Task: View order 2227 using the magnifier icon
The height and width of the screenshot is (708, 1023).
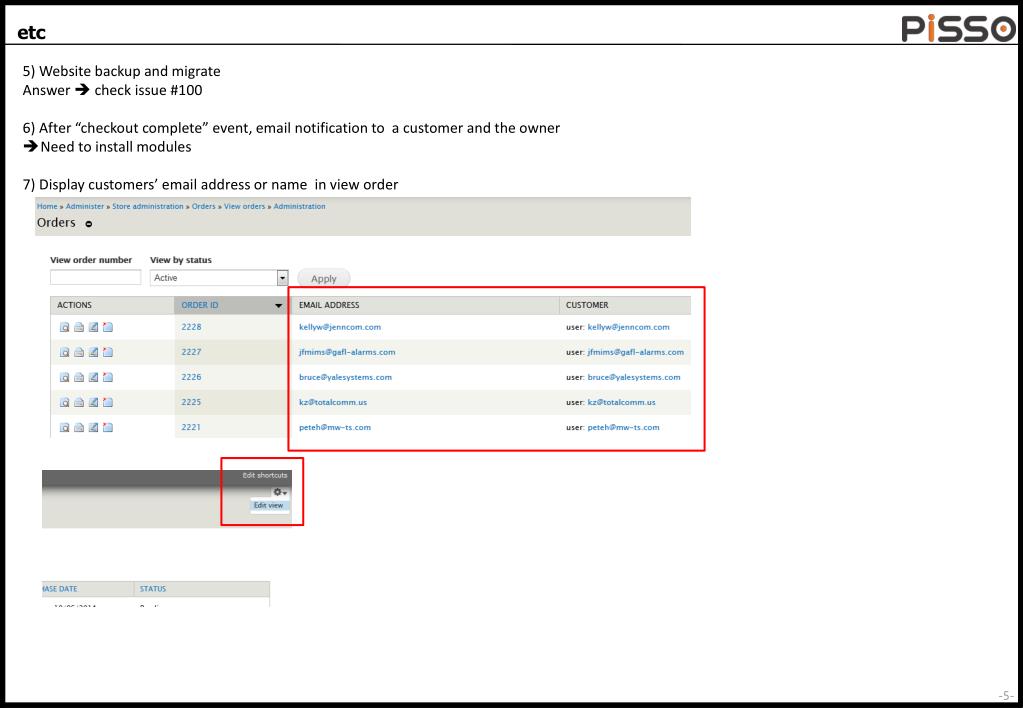Action: tap(65, 352)
